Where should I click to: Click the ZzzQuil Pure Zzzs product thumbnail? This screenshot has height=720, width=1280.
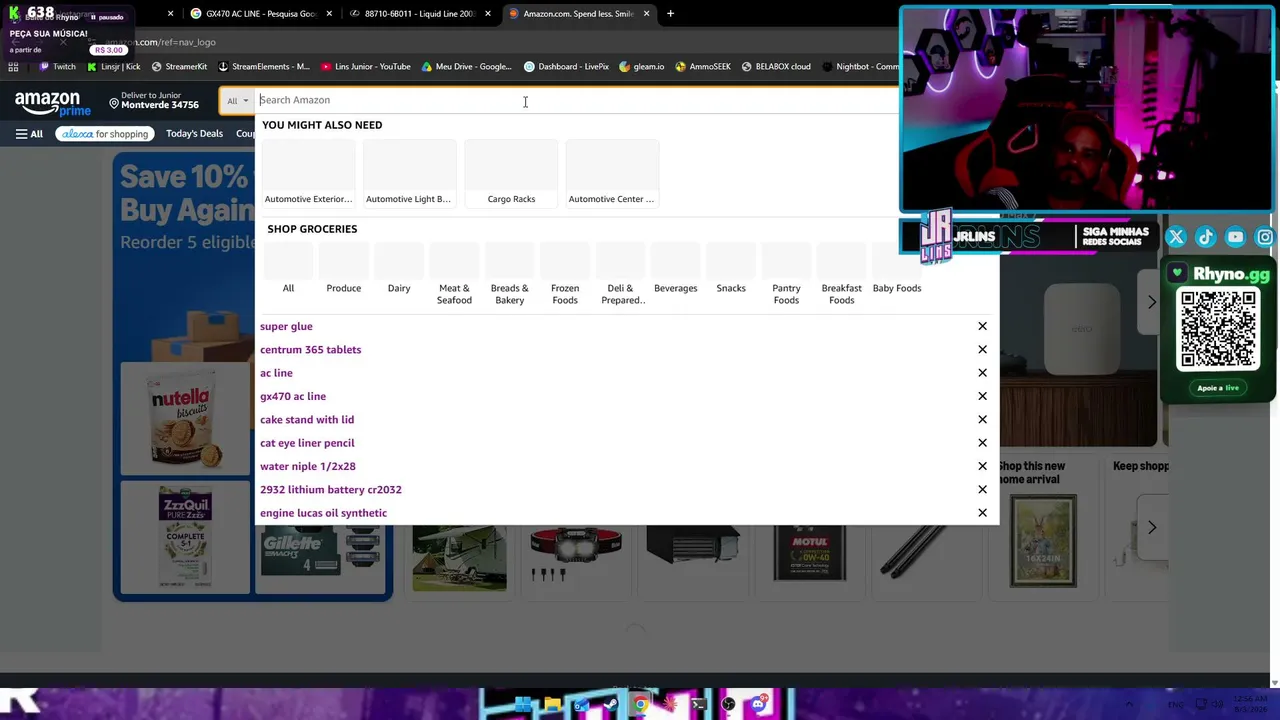[185, 538]
